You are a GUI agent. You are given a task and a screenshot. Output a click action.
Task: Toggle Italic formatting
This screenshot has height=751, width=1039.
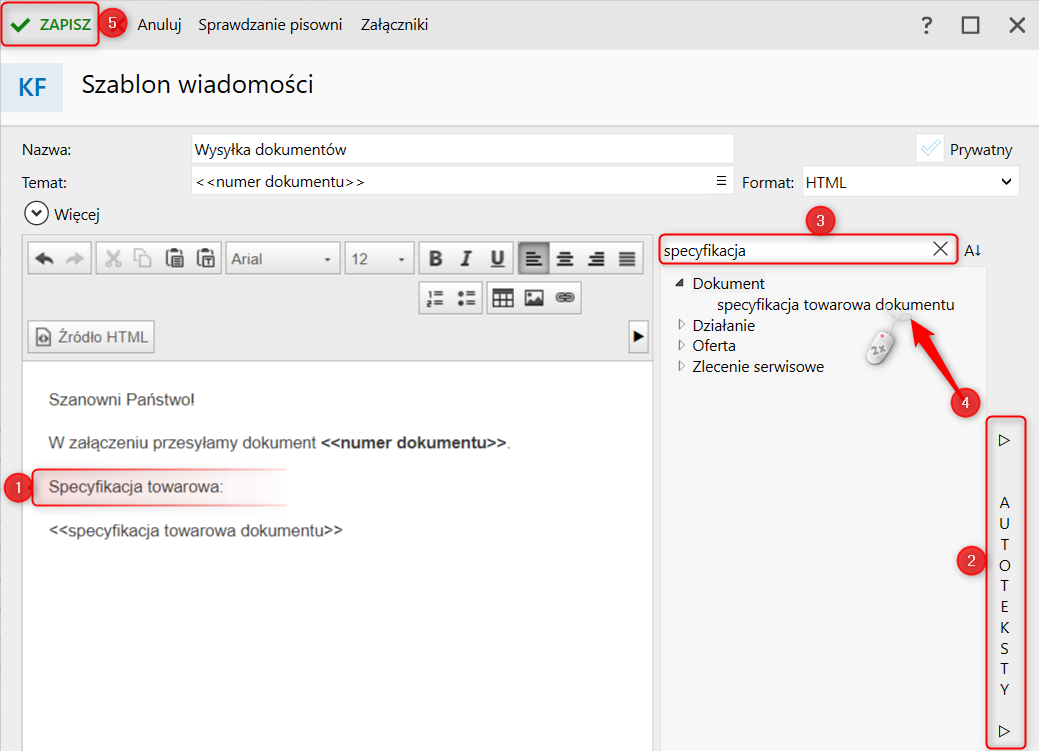466,259
